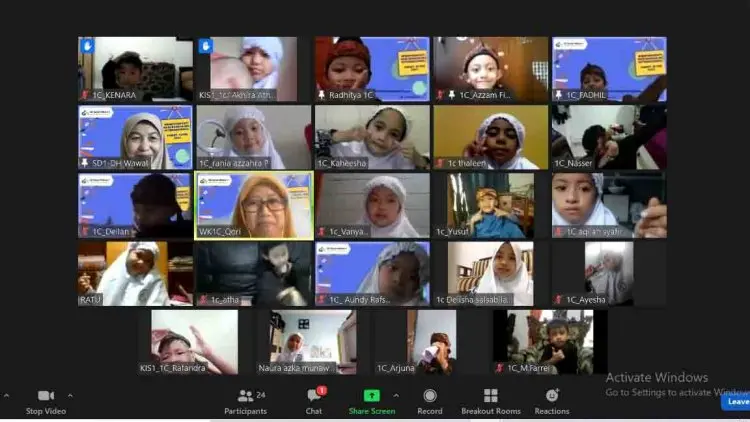The width and height of the screenshot is (750, 422).
Task: Click the 24 participant count
Action: click(261, 395)
